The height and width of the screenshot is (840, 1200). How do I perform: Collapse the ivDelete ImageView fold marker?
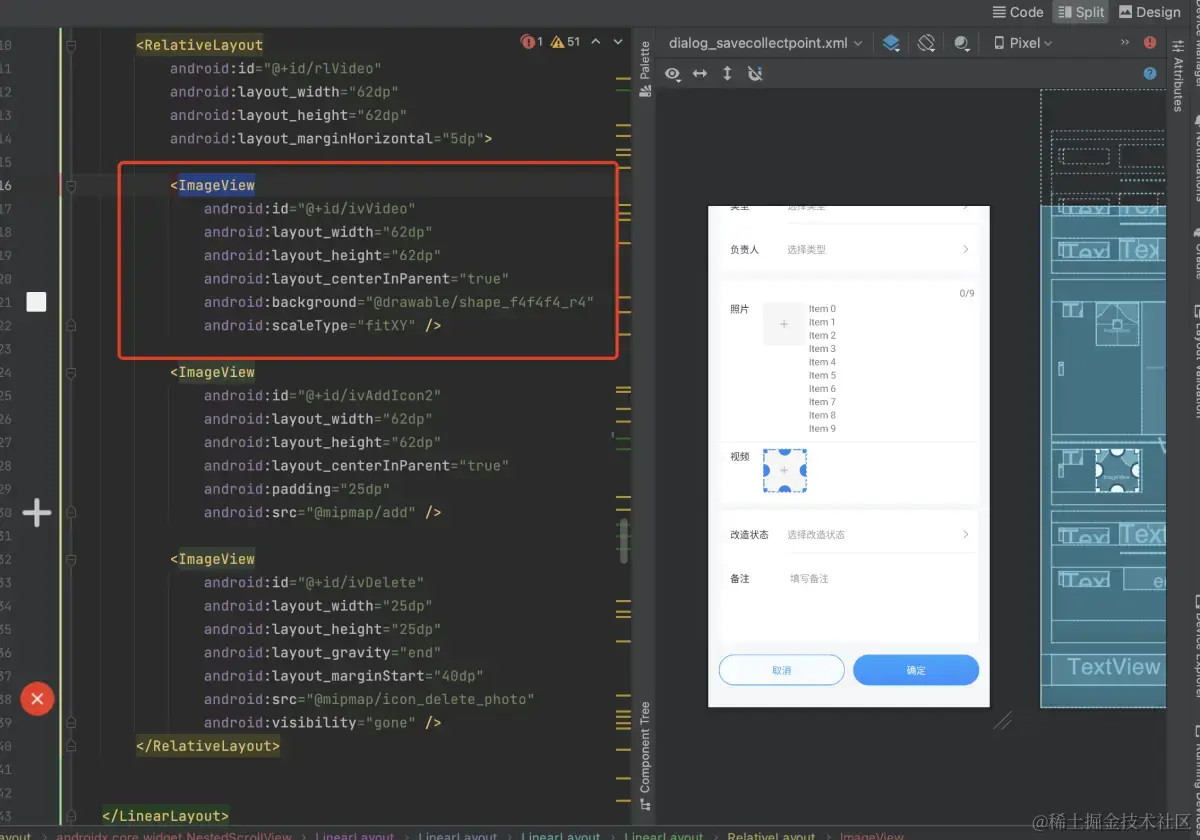[x=71, y=559]
